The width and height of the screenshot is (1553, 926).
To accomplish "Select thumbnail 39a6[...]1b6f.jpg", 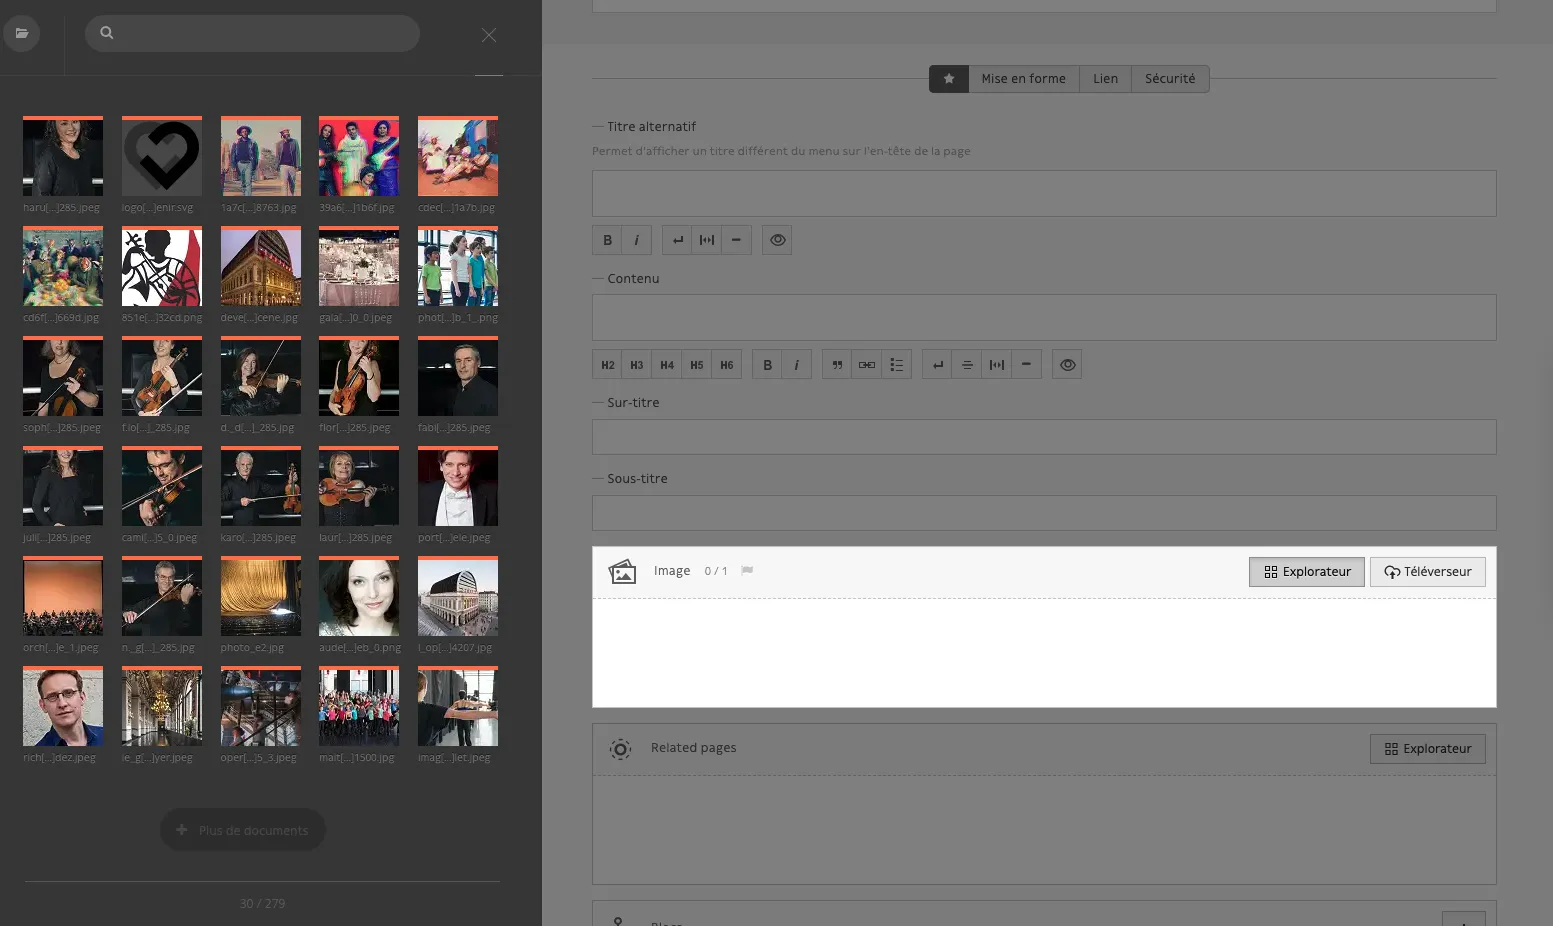I will 359,157.
